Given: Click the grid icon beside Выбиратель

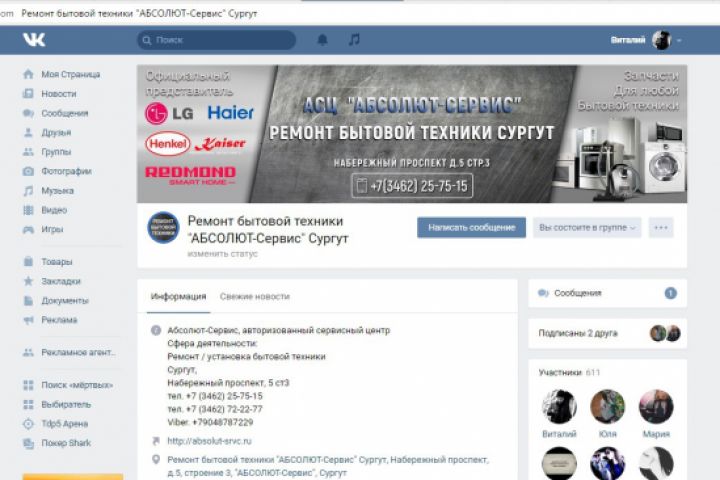Looking at the screenshot, I should tap(28, 404).
